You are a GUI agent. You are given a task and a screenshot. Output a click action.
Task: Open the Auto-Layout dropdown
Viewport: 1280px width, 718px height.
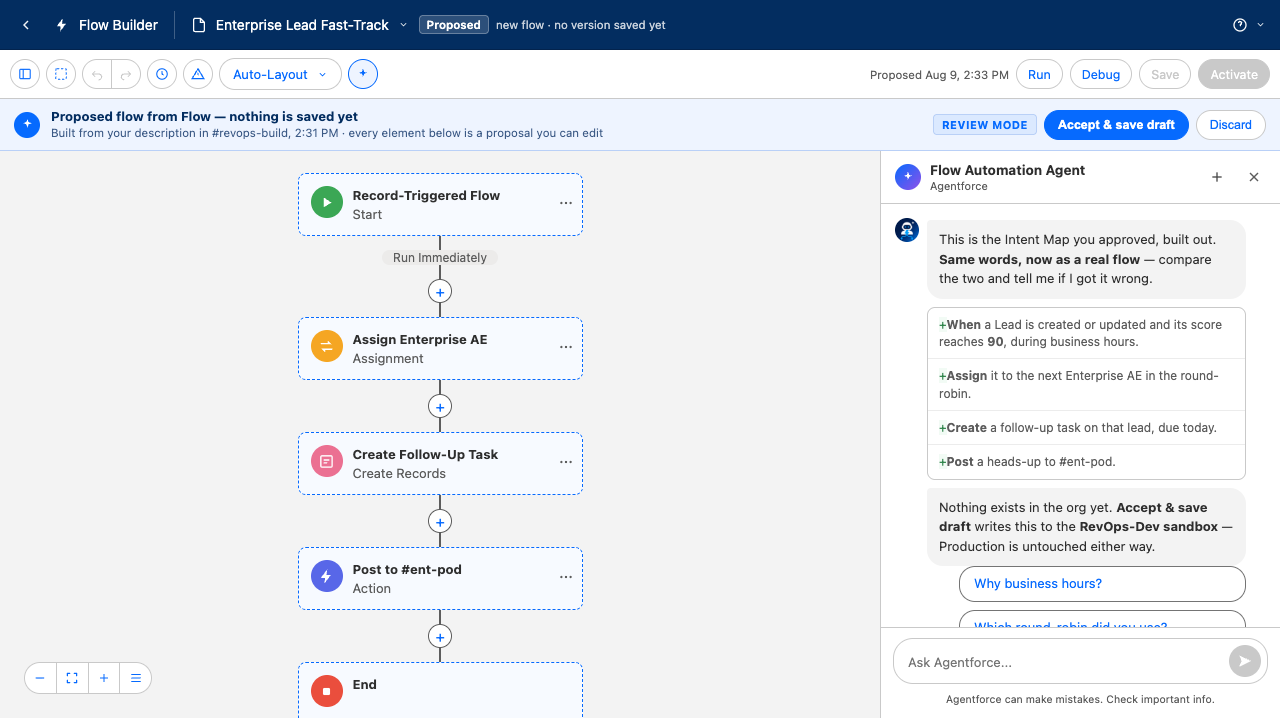point(280,74)
